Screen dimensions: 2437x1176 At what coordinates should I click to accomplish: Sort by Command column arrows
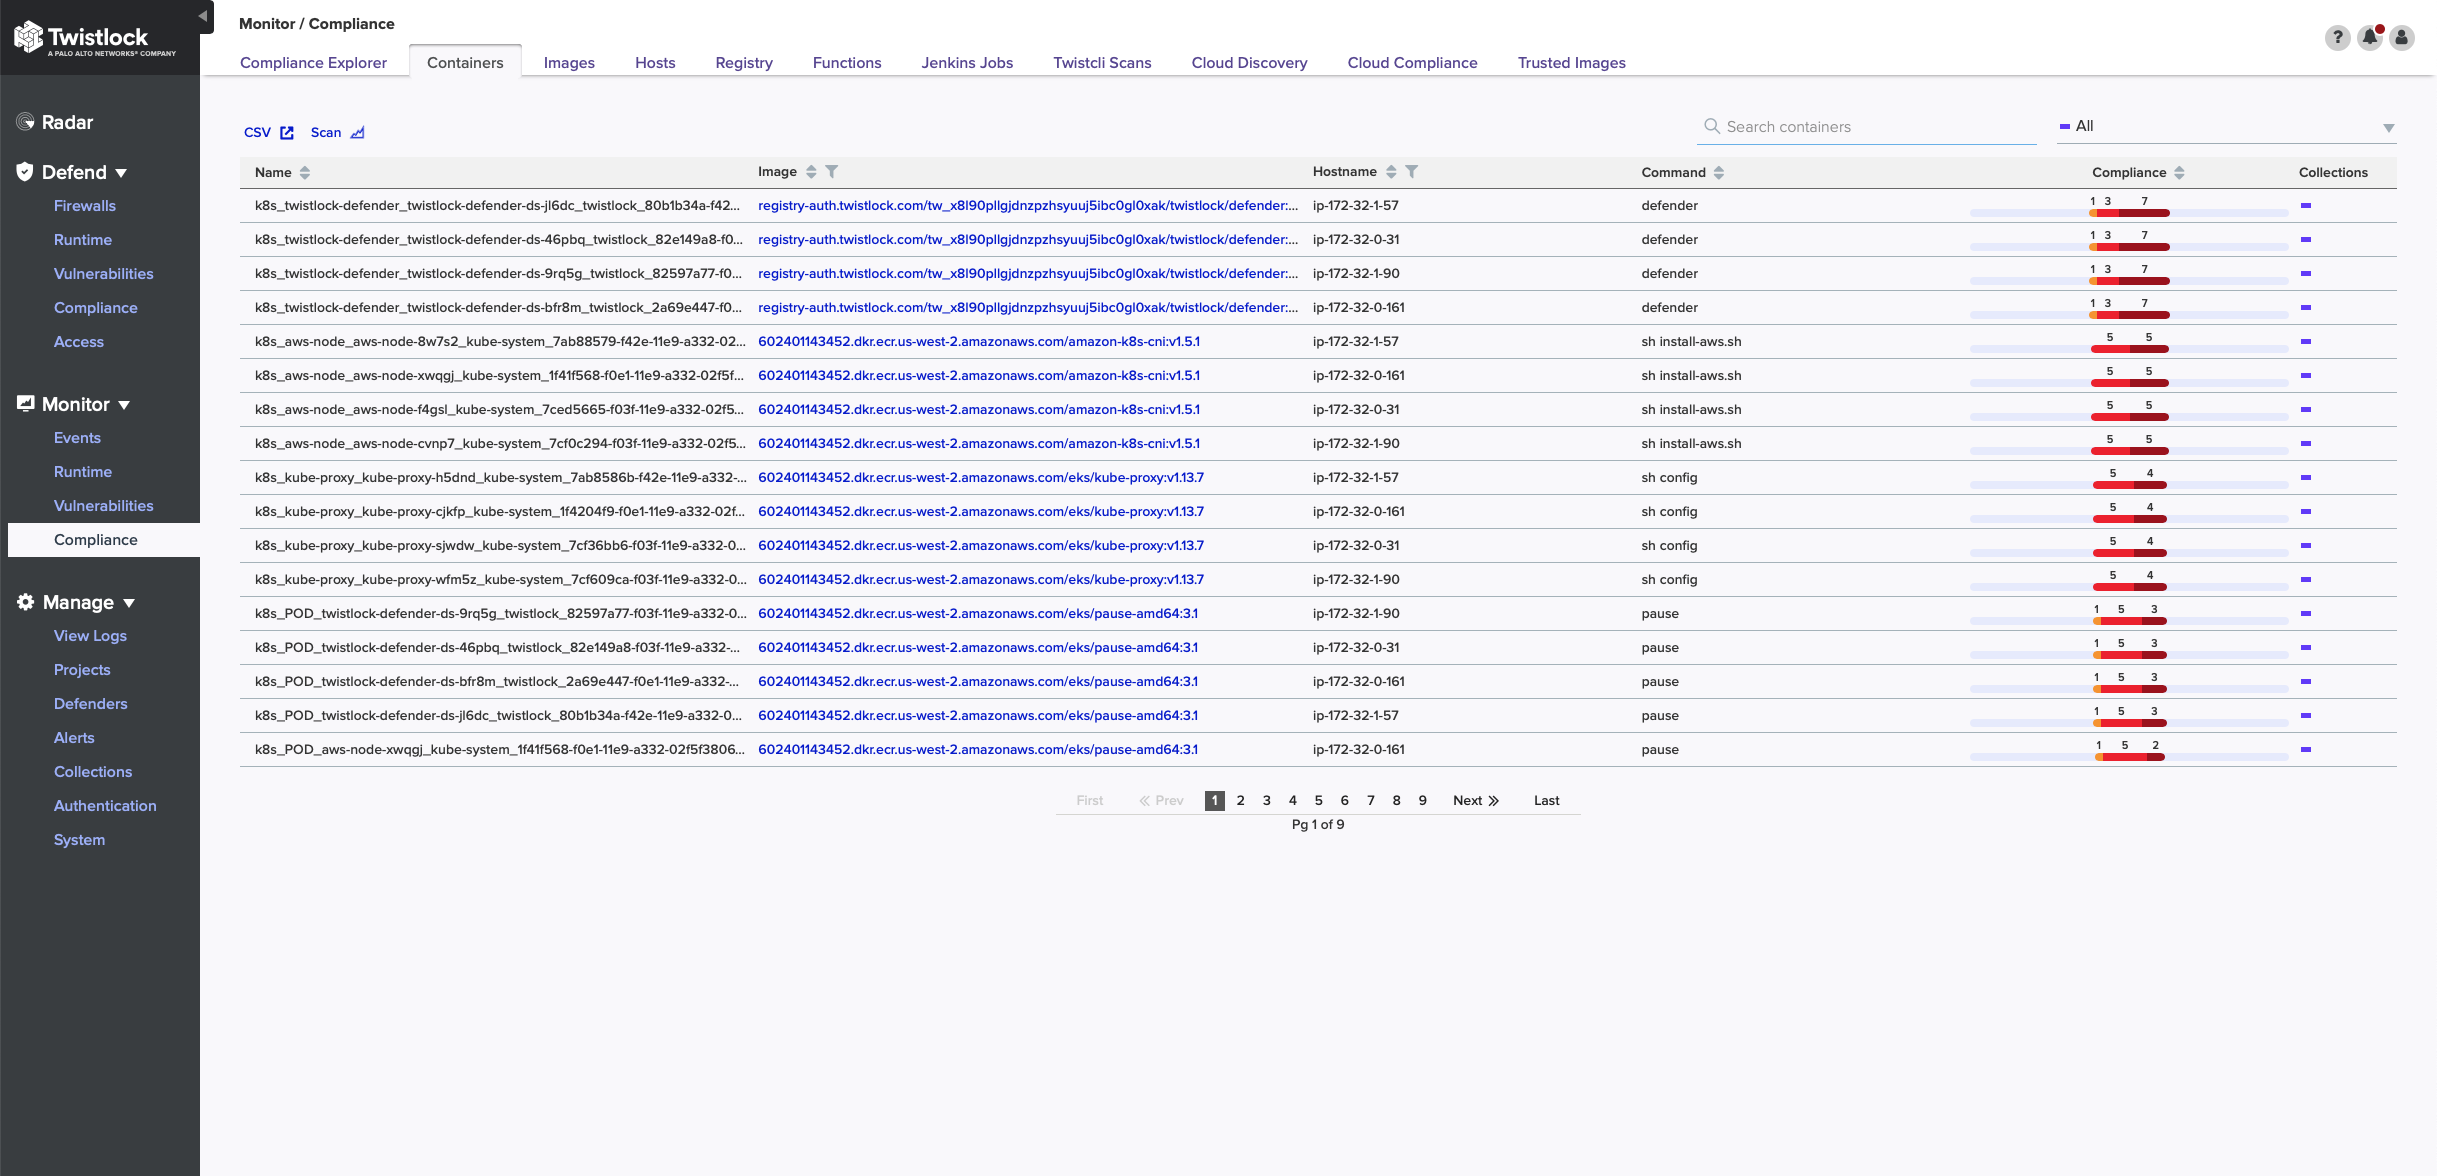[1718, 173]
